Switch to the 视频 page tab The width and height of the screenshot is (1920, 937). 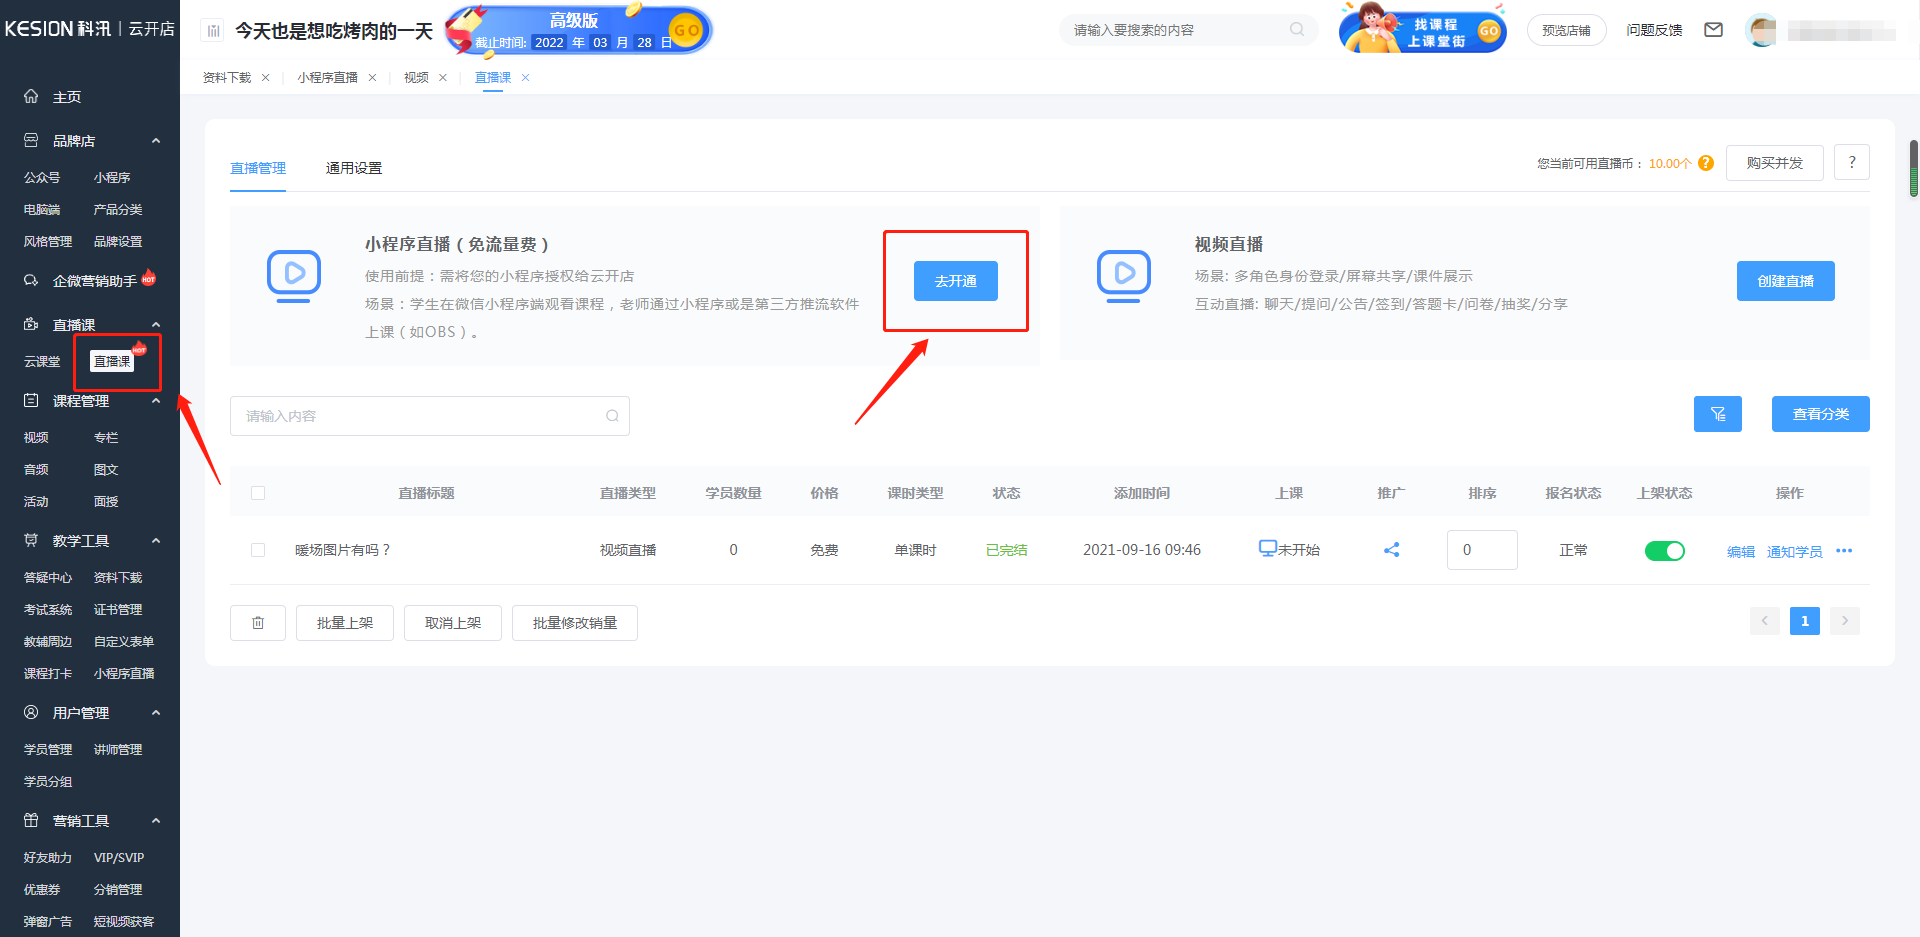[x=416, y=77]
